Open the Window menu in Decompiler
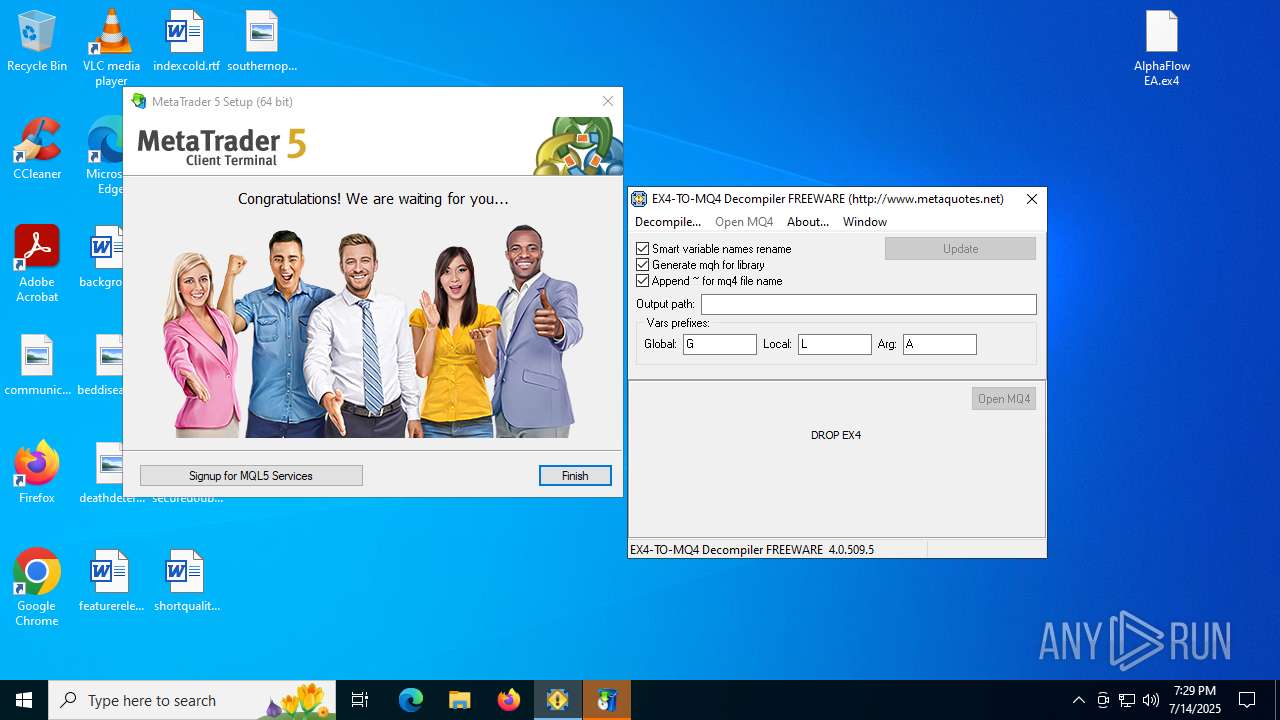The image size is (1280, 720). pyautogui.click(x=865, y=222)
